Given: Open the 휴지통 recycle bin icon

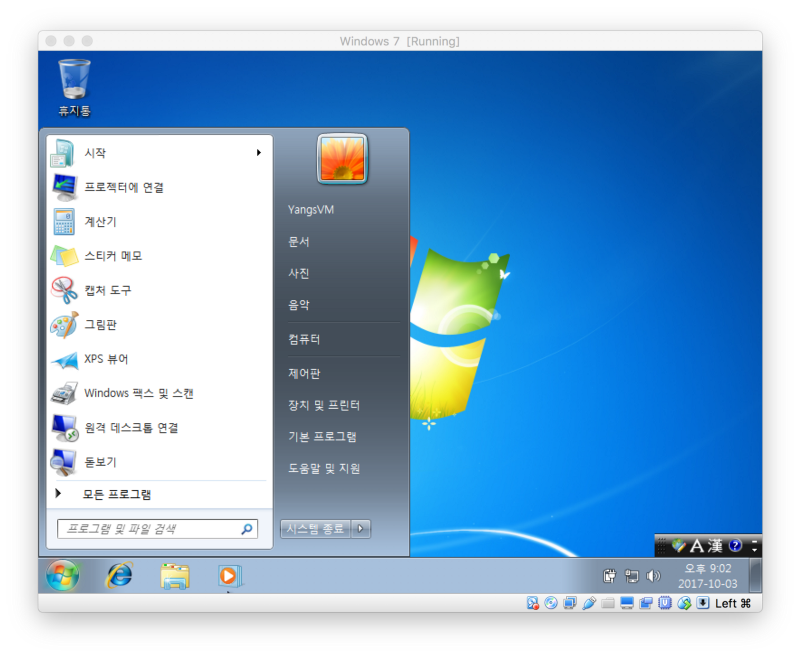Looking at the screenshot, I should [74, 88].
